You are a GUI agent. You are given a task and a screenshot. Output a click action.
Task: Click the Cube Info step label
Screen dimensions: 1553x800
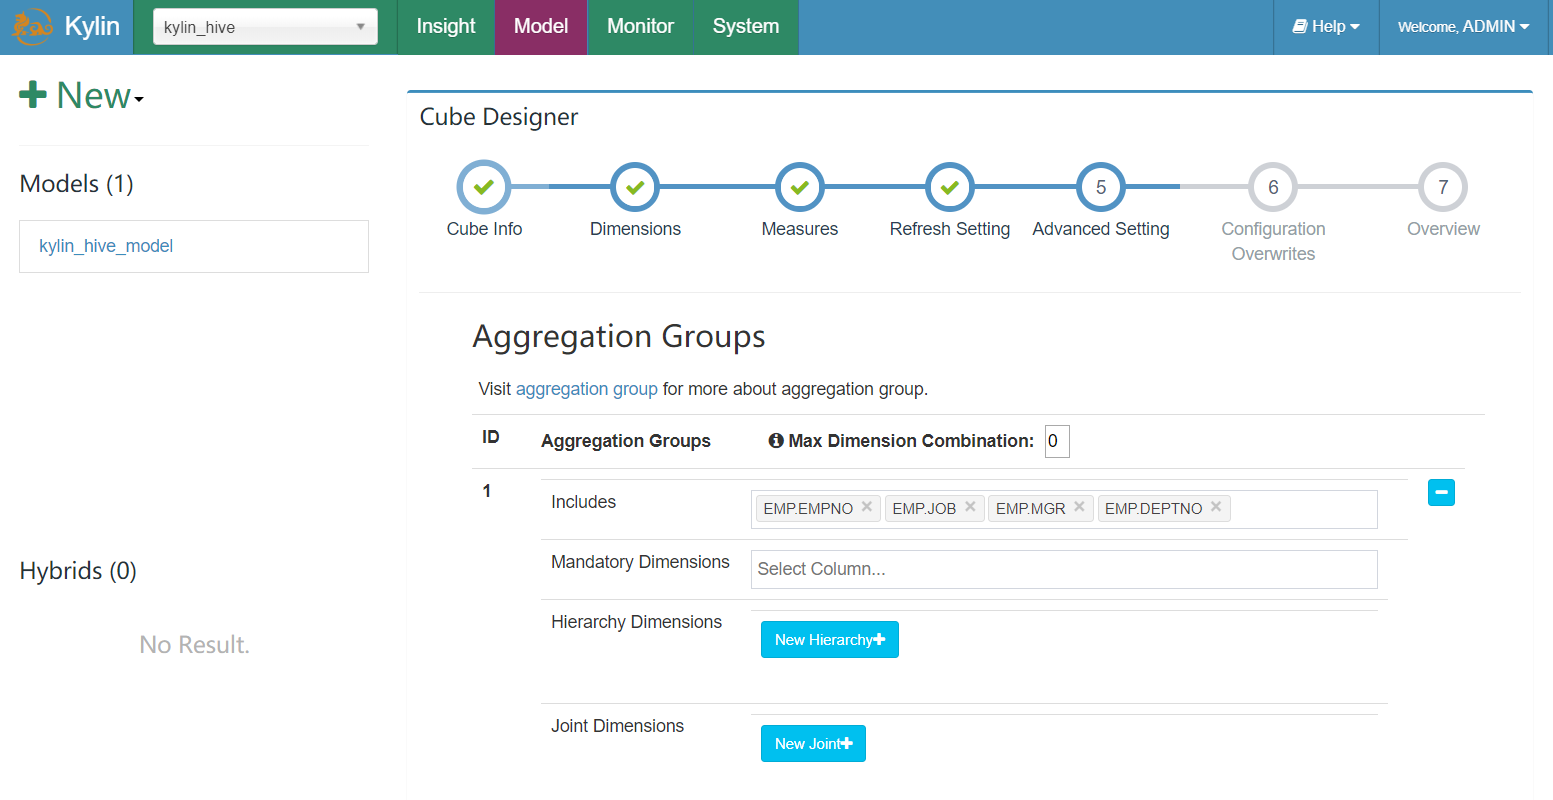click(x=484, y=229)
